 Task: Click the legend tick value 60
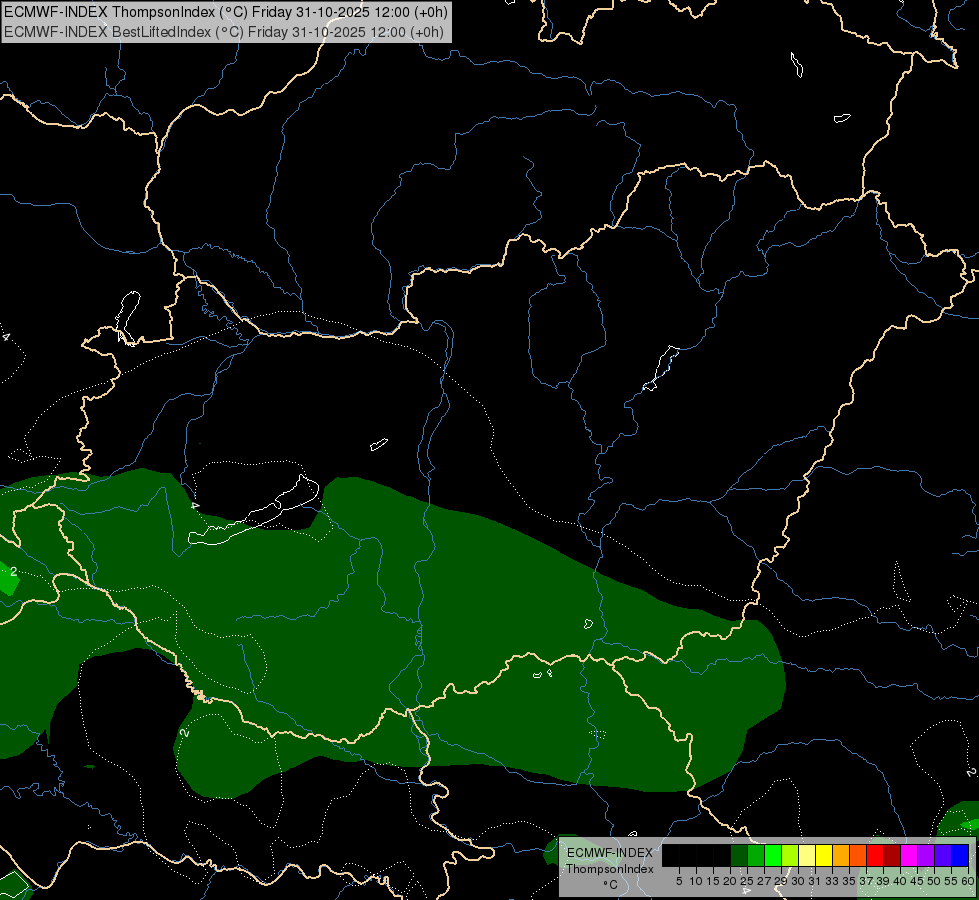coord(968,881)
